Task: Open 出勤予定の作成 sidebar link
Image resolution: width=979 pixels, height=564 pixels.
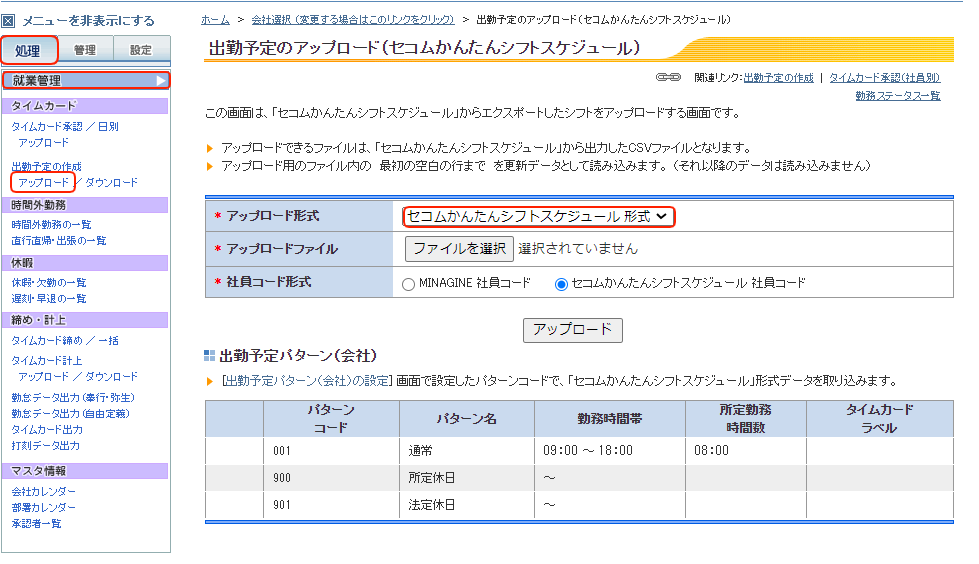Action: click(47, 167)
